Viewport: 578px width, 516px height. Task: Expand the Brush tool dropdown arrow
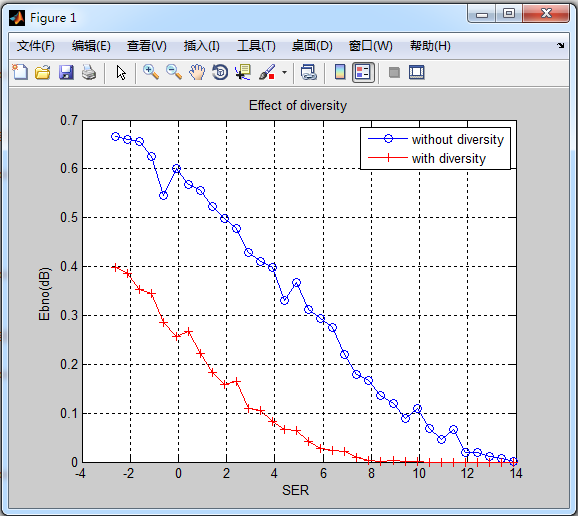(284, 72)
